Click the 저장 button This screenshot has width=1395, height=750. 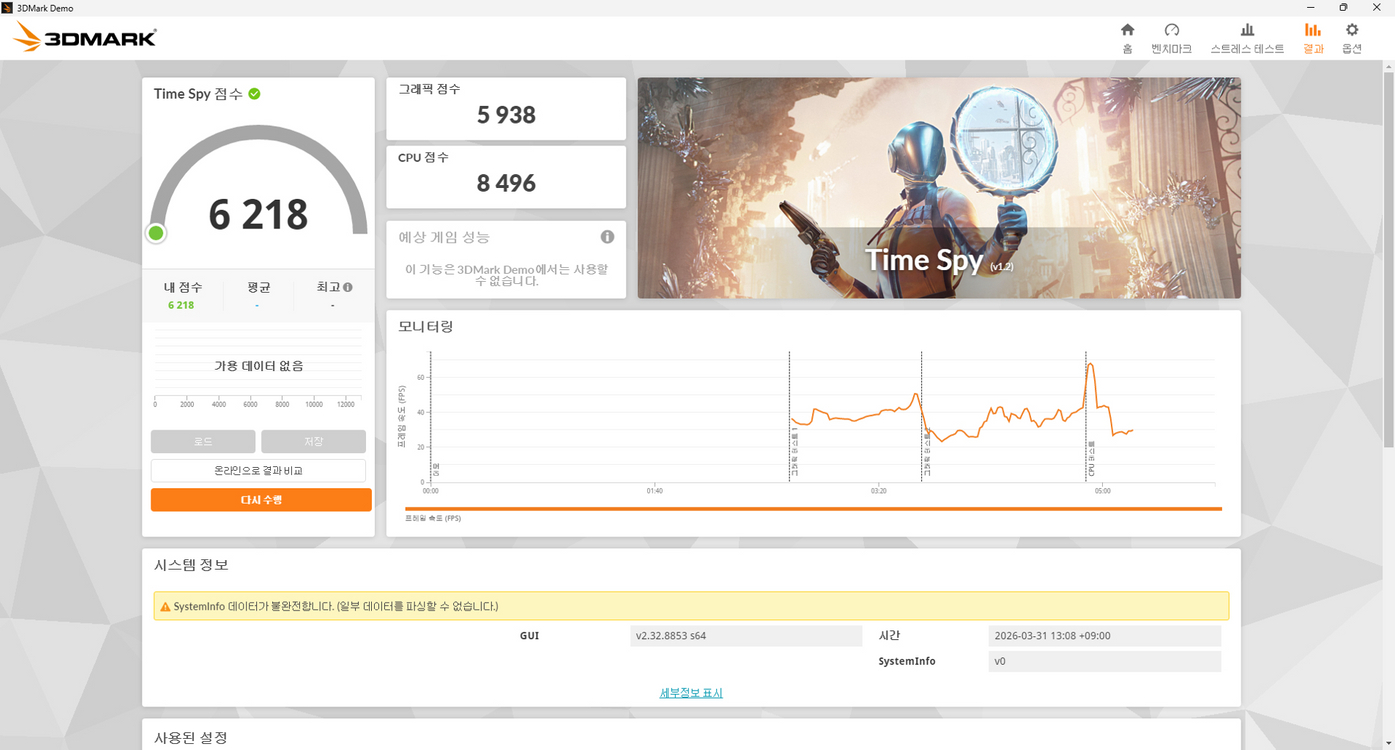click(x=313, y=440)
